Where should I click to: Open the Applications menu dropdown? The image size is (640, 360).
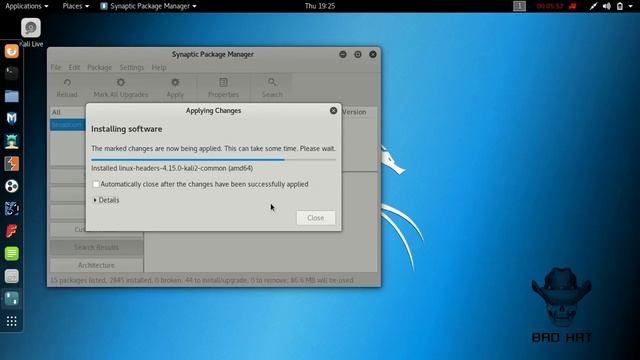pyautogui.click(x=27, y=6)
